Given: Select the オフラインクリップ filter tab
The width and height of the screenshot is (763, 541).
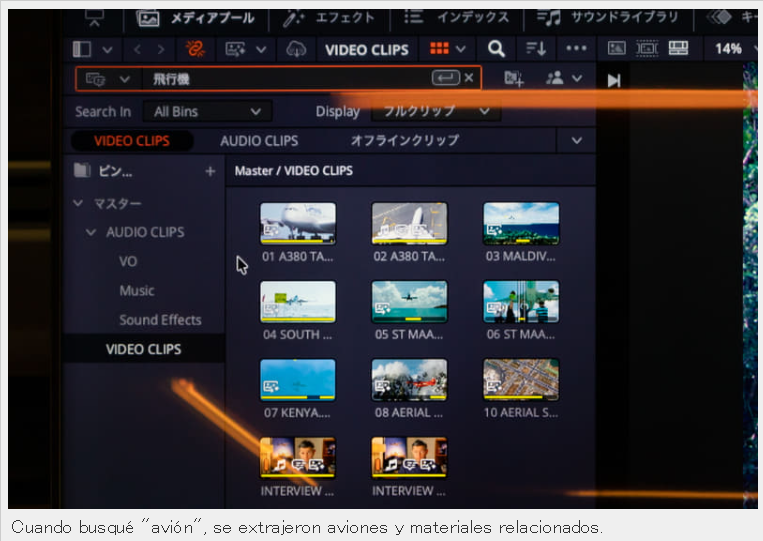Looking at the screenshot, I should coord(405,141).
